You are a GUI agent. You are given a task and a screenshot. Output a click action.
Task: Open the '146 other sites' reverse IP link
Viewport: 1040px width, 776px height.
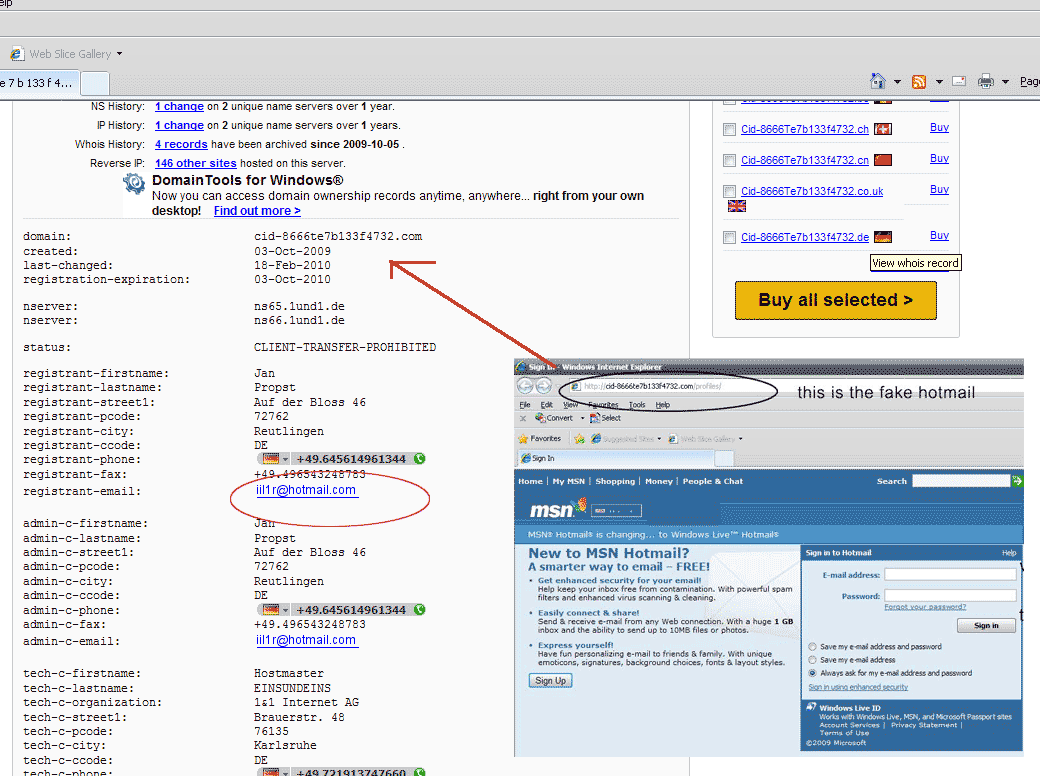tap(196, 163)
